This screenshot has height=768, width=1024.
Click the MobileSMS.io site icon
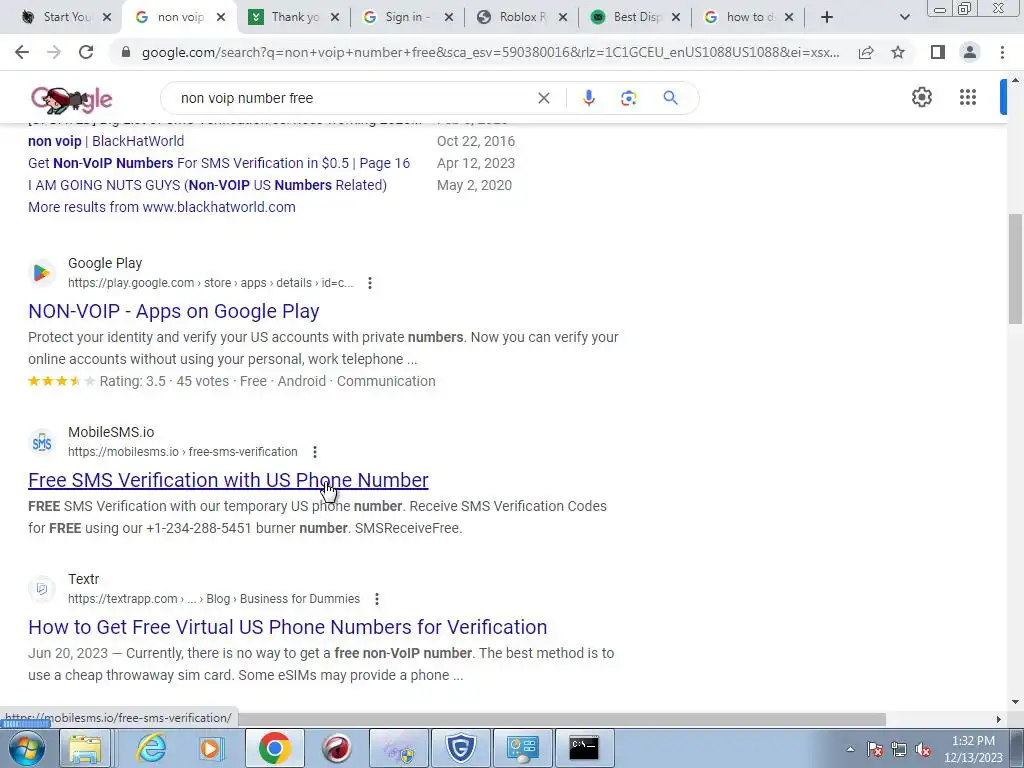pos(41,442)
